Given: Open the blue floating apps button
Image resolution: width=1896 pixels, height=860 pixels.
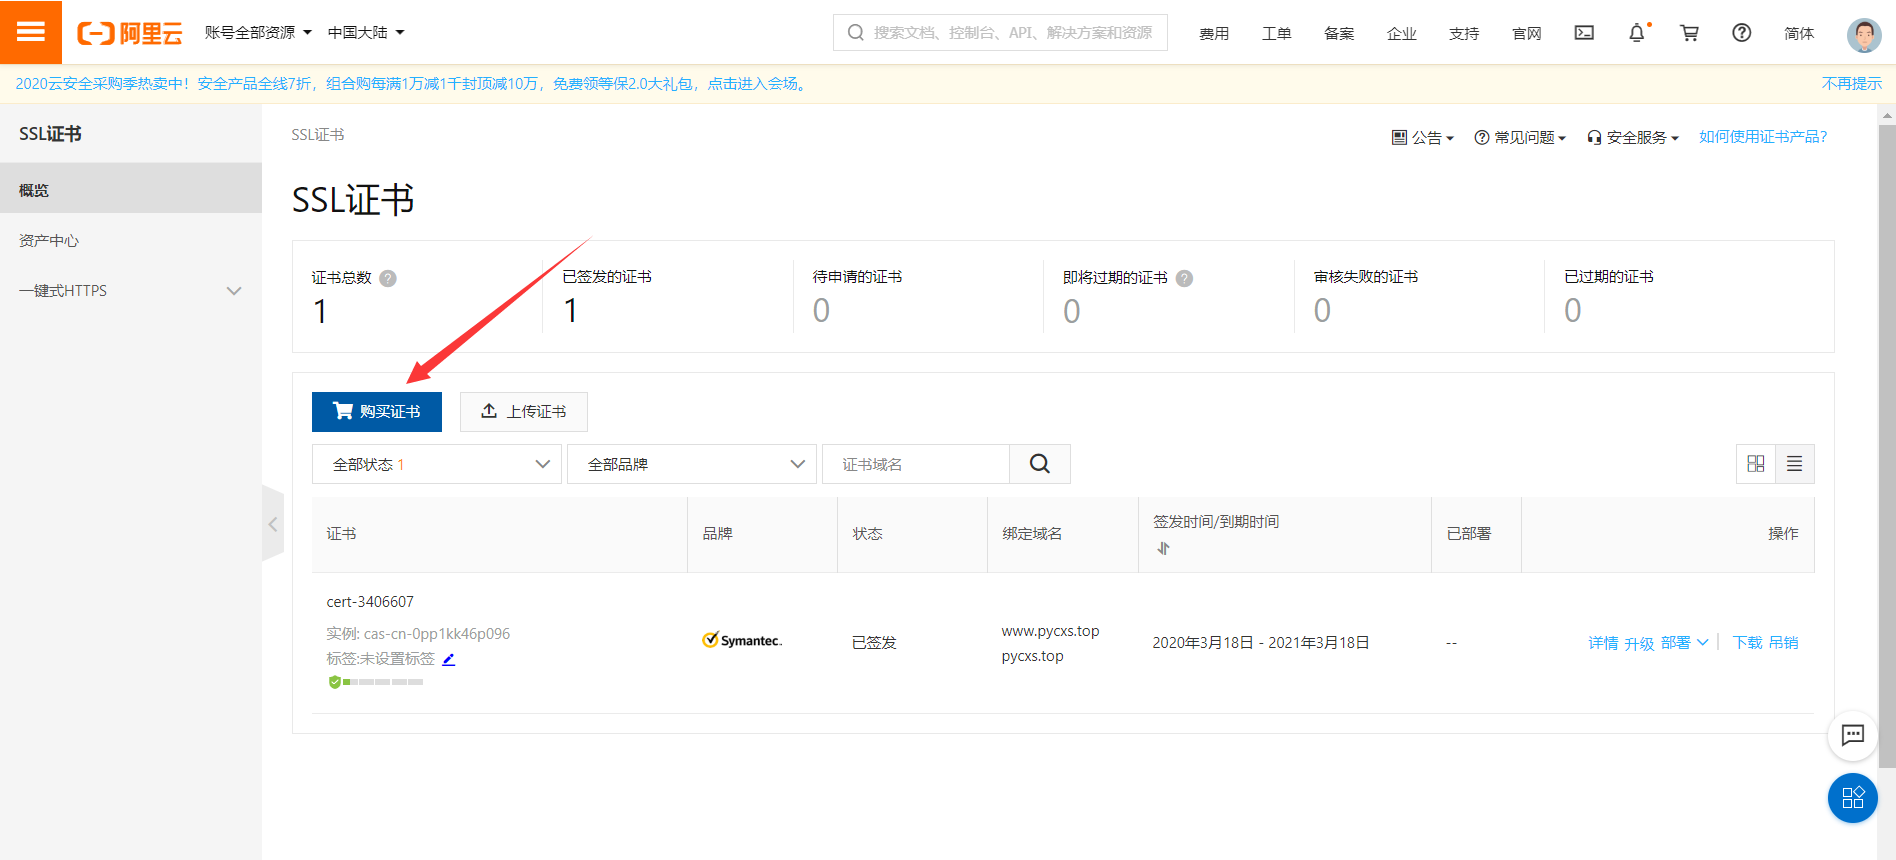Looking at the screenshot, I should click(x=1853, y=798).
